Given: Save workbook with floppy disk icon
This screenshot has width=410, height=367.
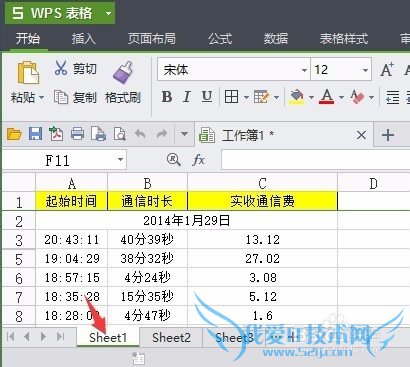Looking at the screenshot, I should click(35, 134).
